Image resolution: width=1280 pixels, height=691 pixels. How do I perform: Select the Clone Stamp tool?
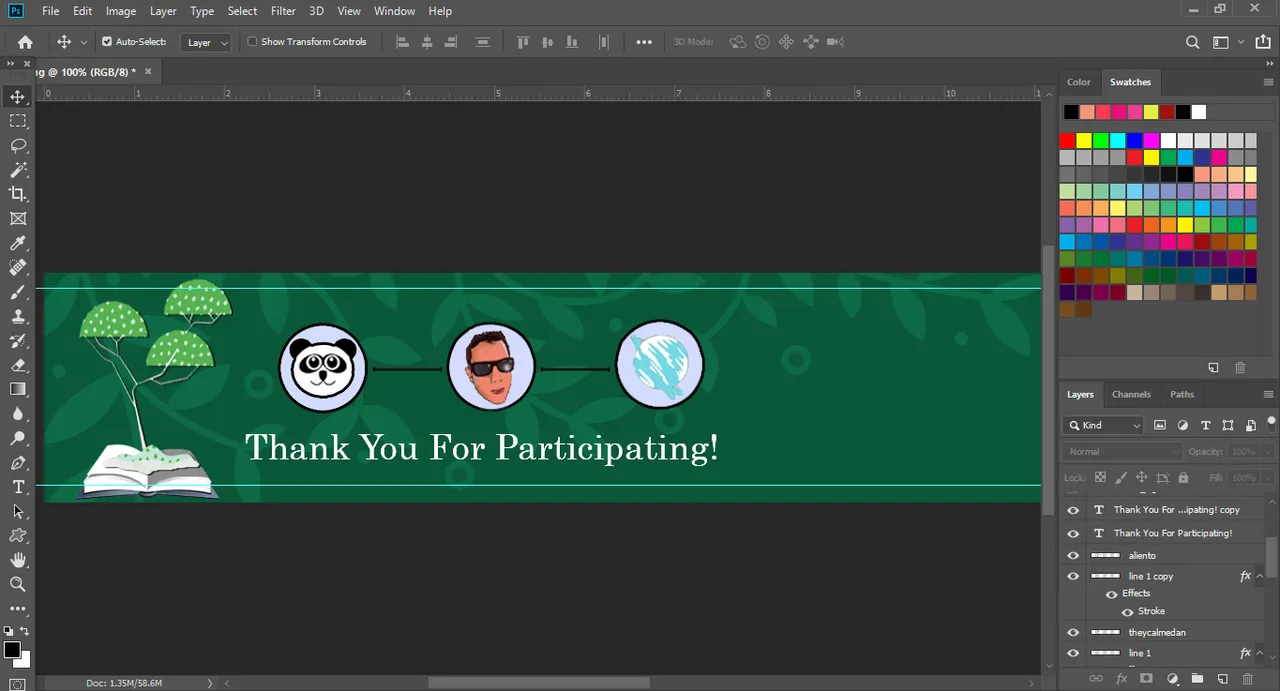coord(18,316)
